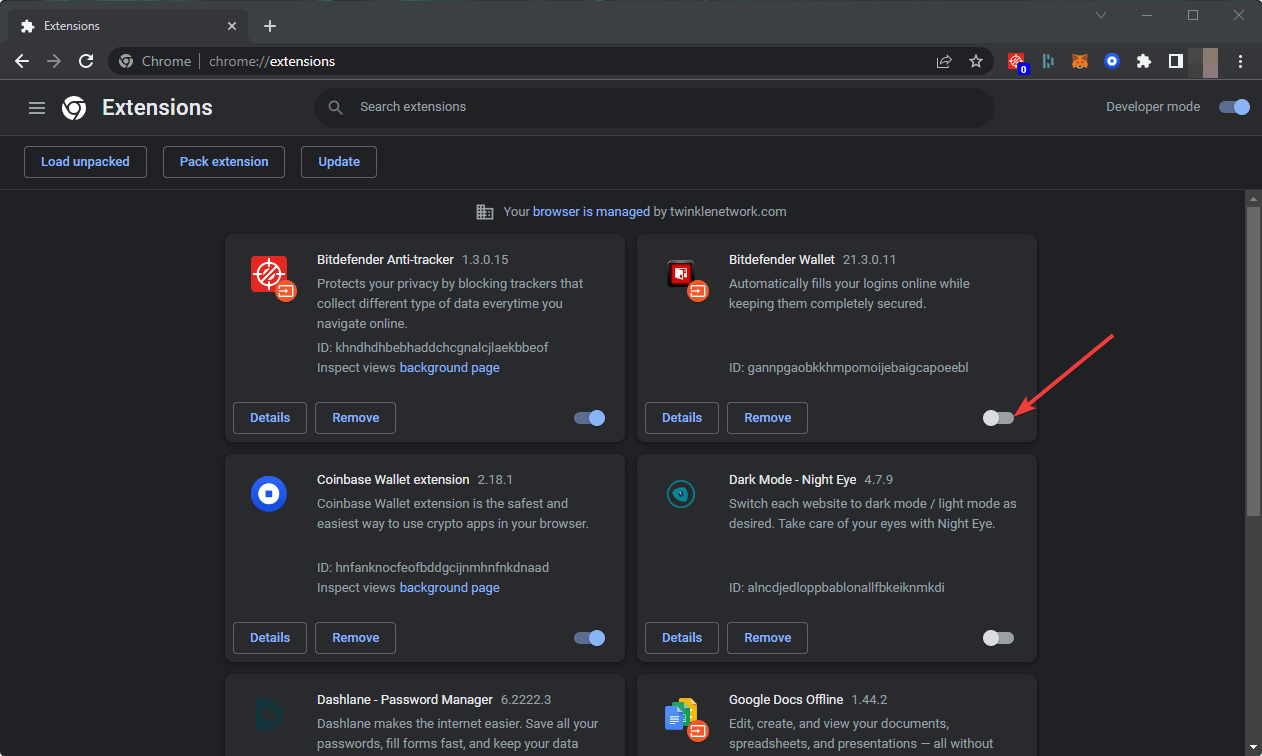Click the Pack extension button
The height and width of the screenshot is (756, 1262).
[x=224, y=162]
